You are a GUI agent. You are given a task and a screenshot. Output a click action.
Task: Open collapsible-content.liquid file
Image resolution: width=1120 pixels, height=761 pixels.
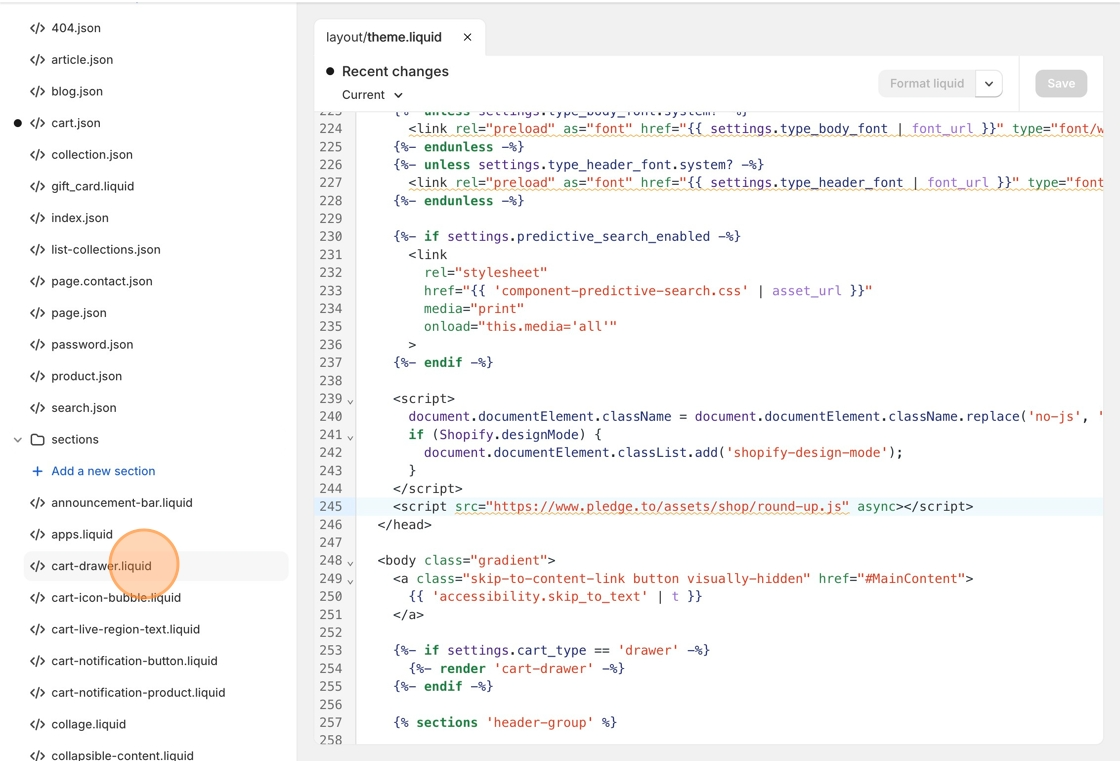pyautogui.click(x=122, y=755)
